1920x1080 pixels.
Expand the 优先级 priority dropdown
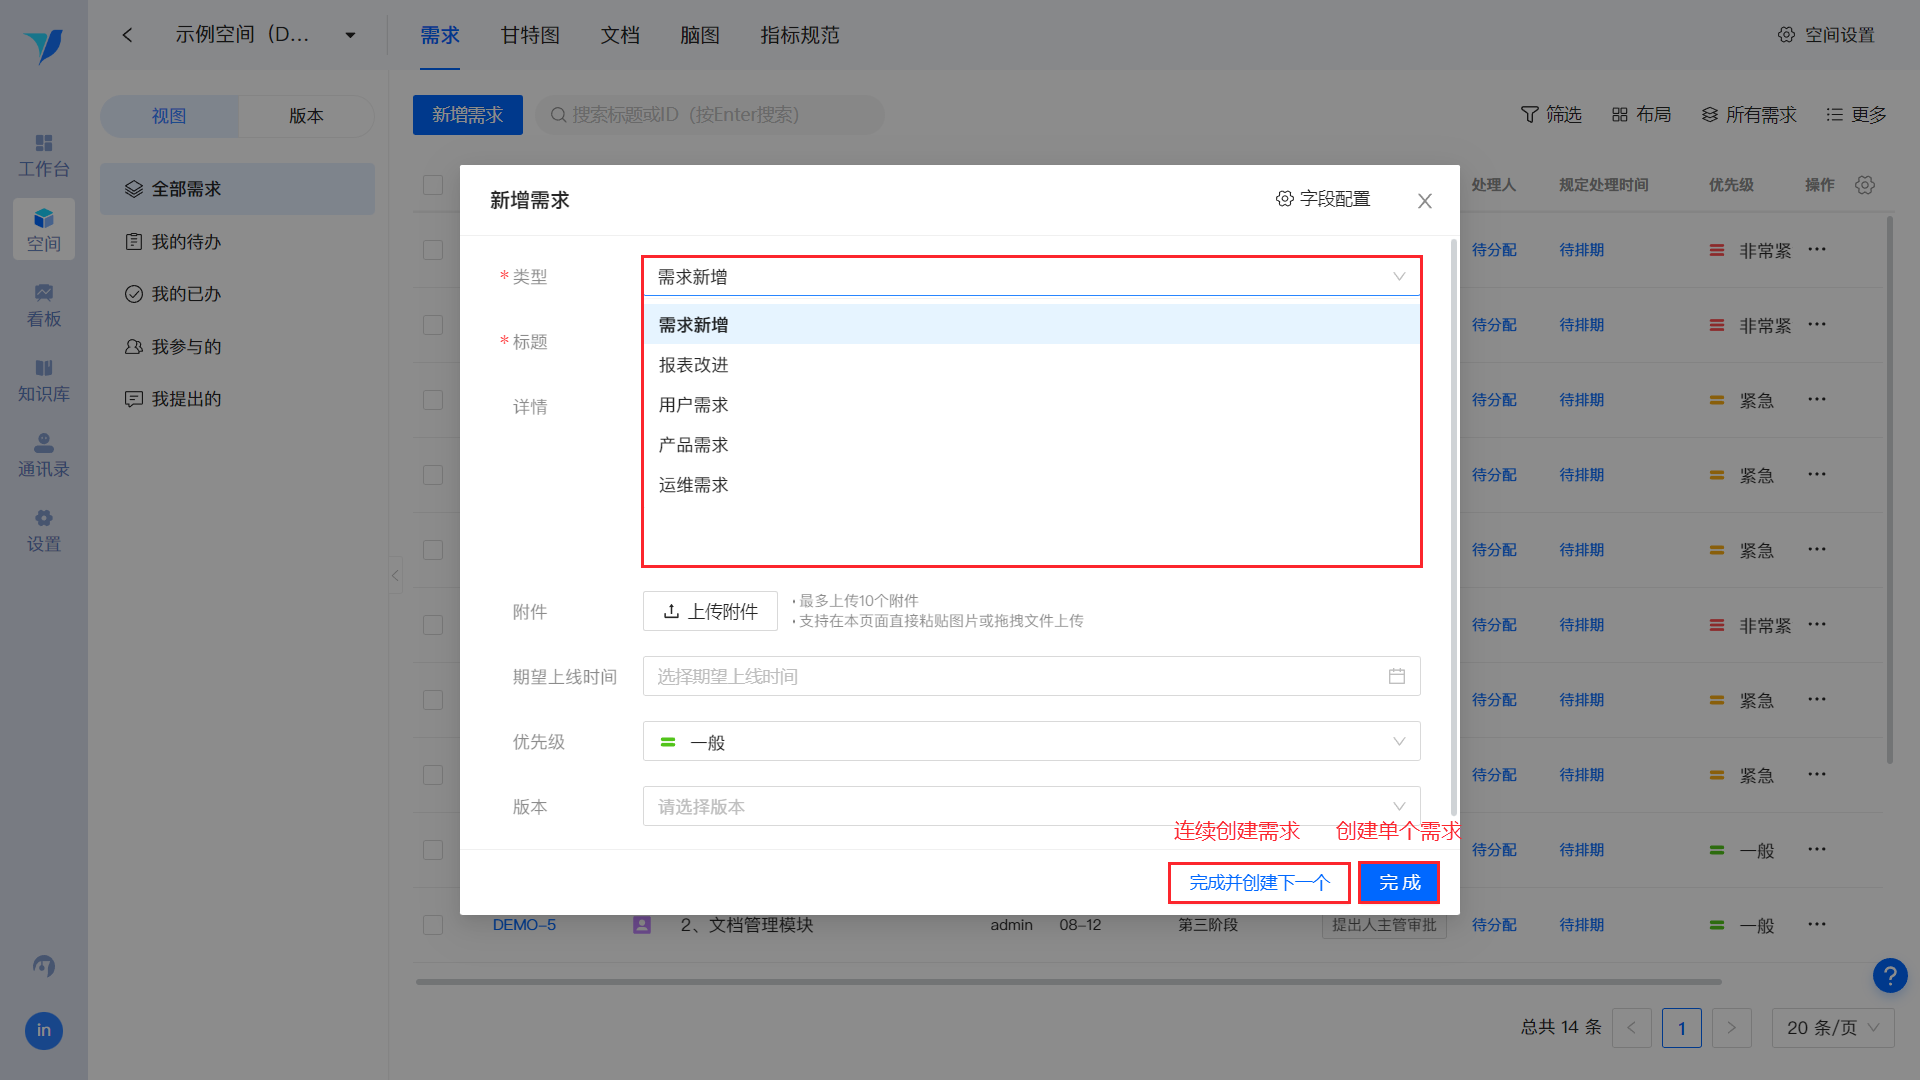[1031, 741]
